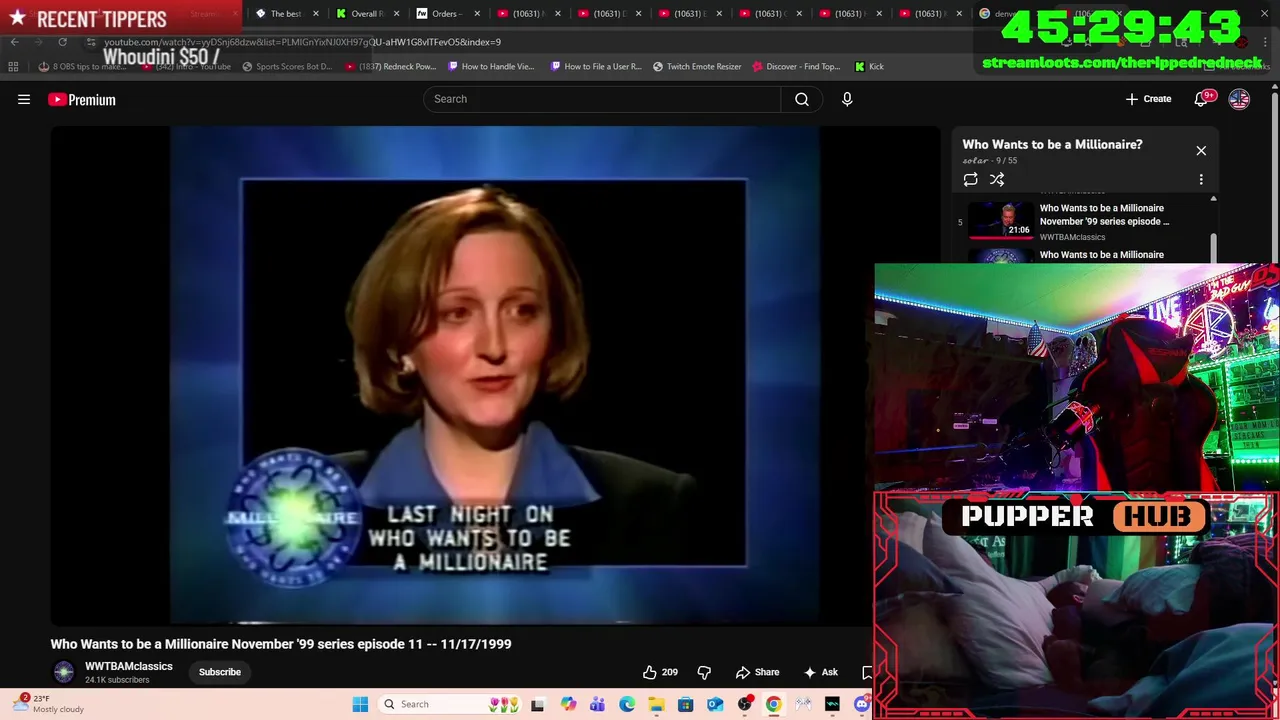Click the browser address bar URL

pyautogui.click(x=302, y=42)
